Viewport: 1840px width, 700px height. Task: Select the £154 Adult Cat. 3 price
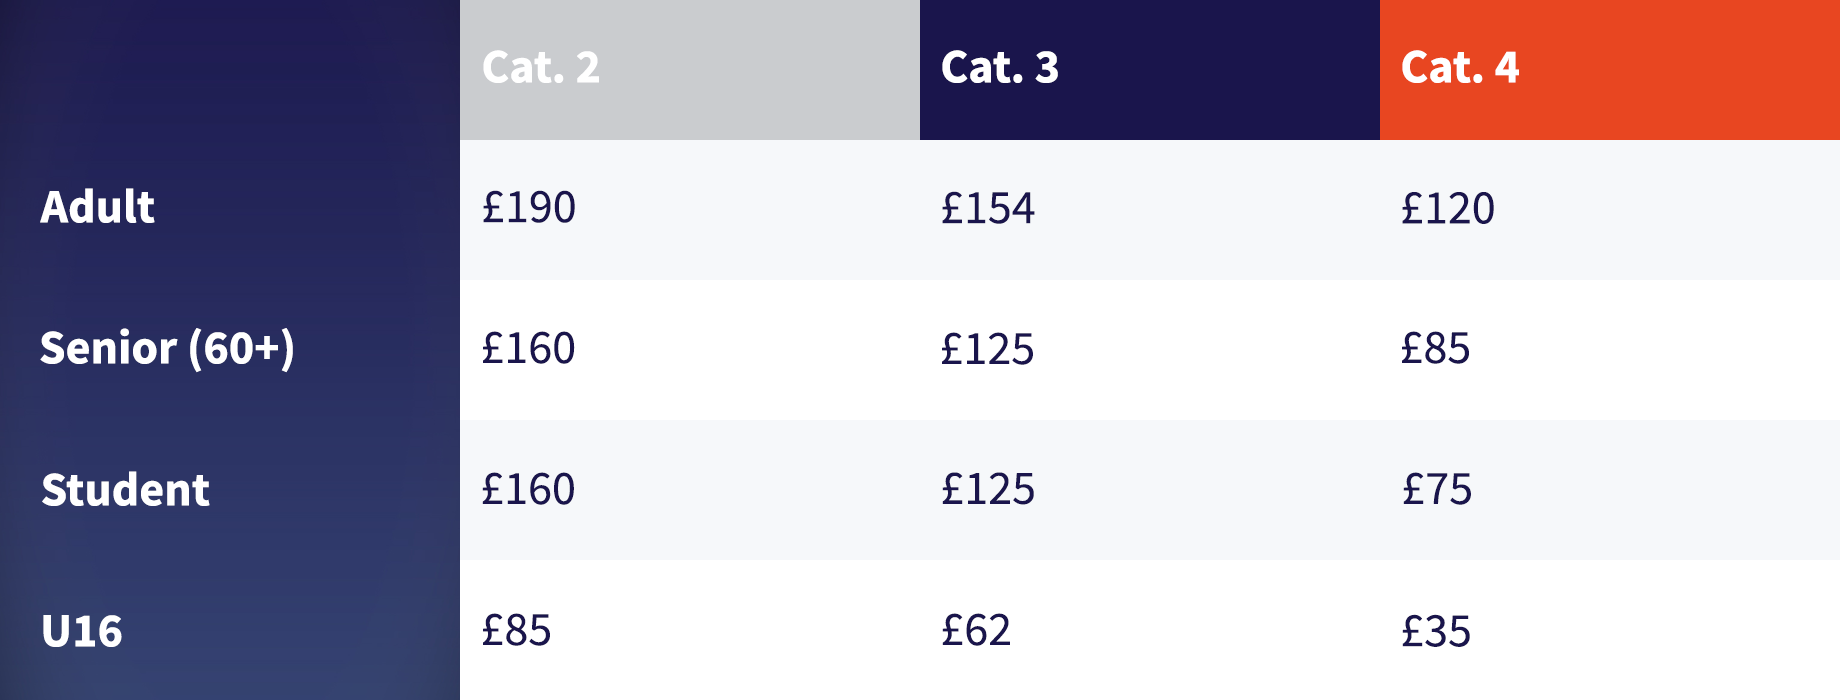(x=988, y=208)
